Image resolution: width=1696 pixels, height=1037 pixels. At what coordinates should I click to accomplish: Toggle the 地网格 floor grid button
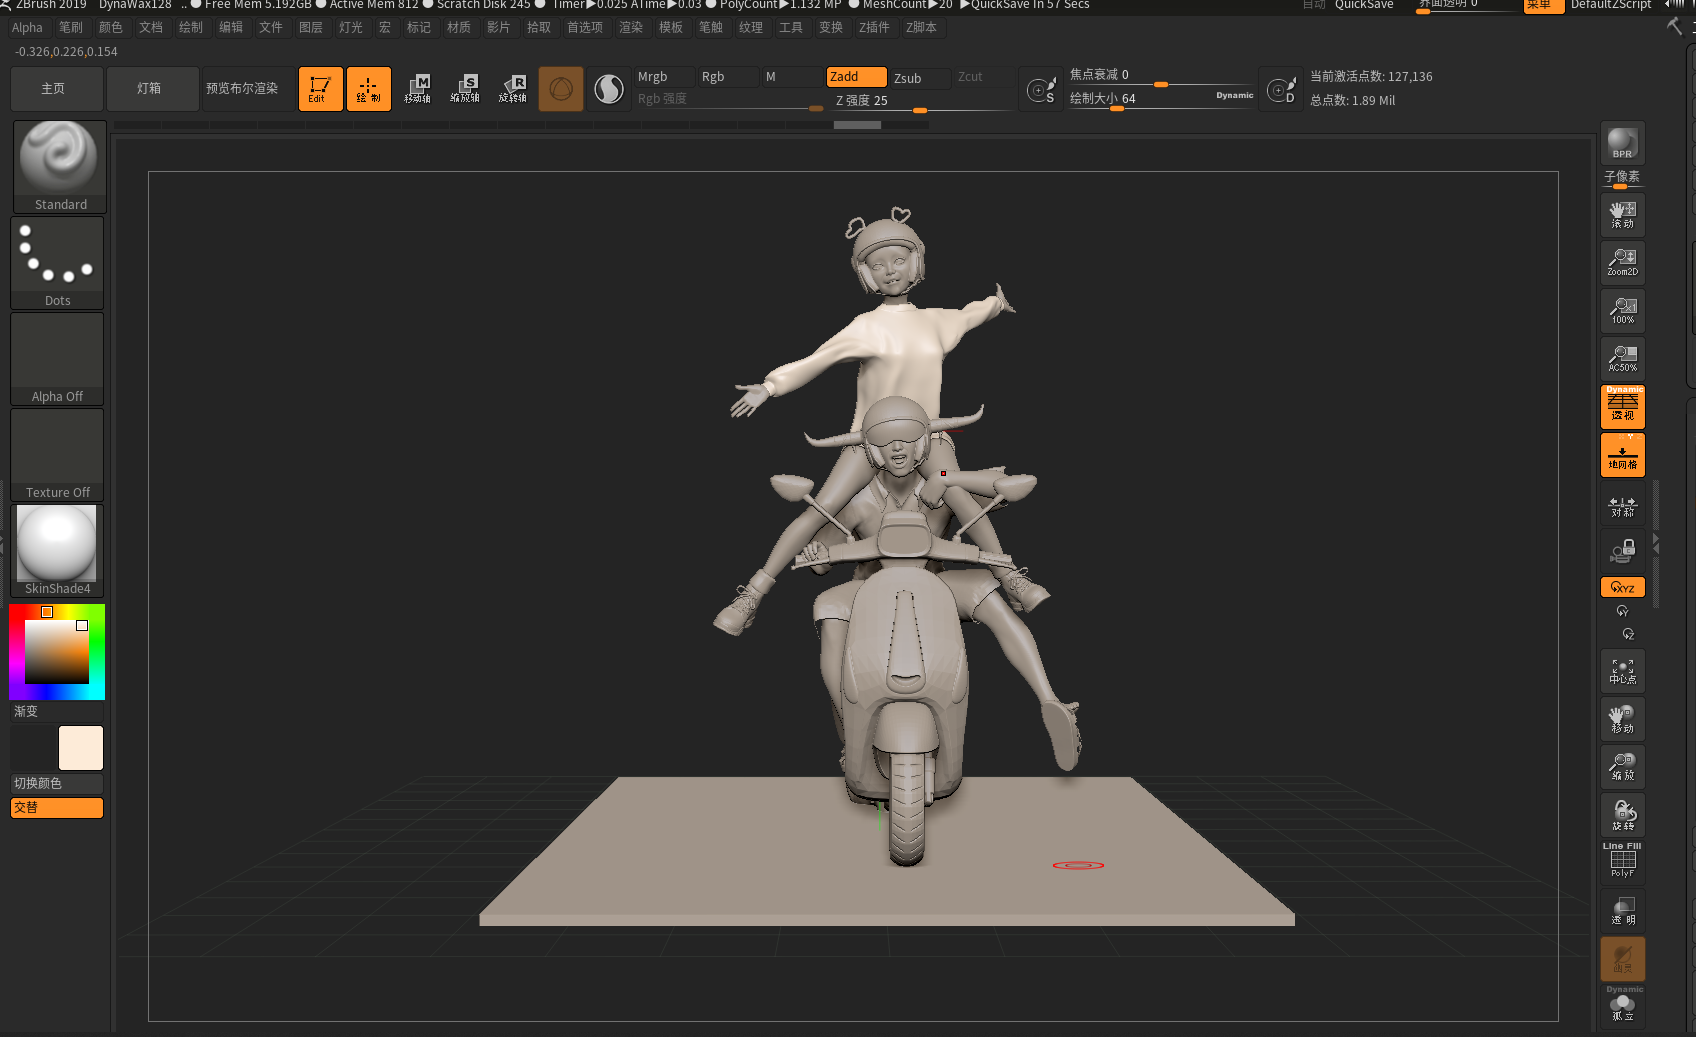(x=1622, y=455)
